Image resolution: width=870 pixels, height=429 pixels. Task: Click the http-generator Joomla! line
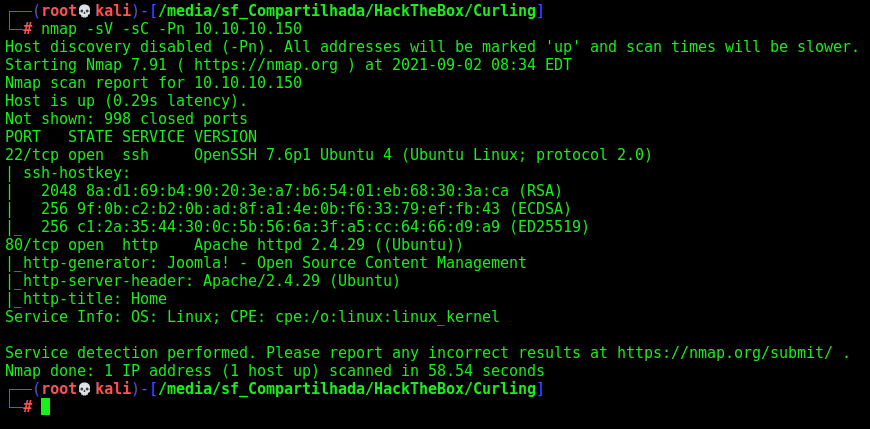266,263
